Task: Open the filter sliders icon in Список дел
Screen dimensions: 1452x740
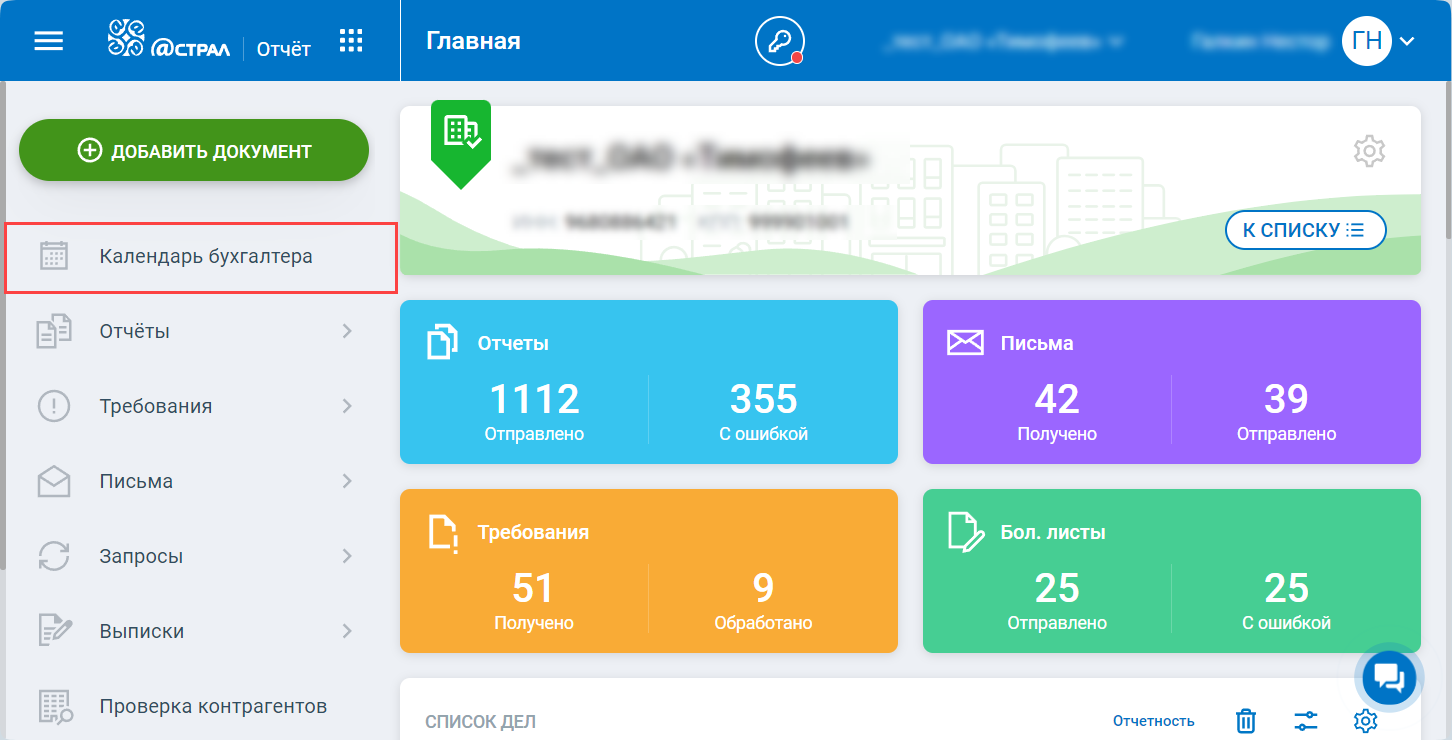Action: [1306, 721]
